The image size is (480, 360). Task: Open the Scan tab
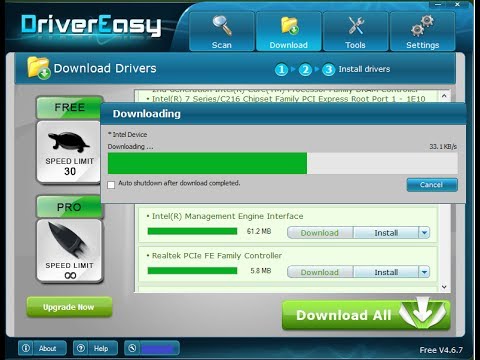pos(222,31)
